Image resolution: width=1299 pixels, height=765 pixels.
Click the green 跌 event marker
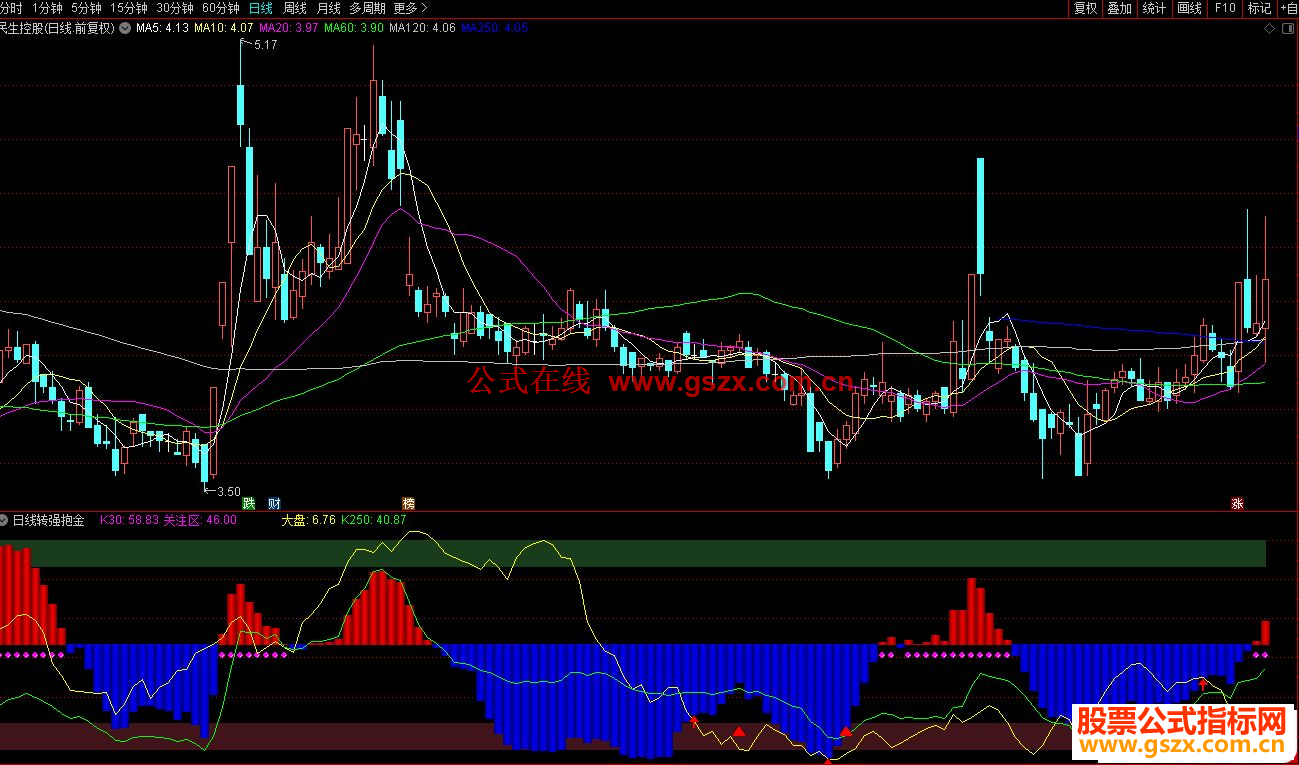tap(249, 503)
